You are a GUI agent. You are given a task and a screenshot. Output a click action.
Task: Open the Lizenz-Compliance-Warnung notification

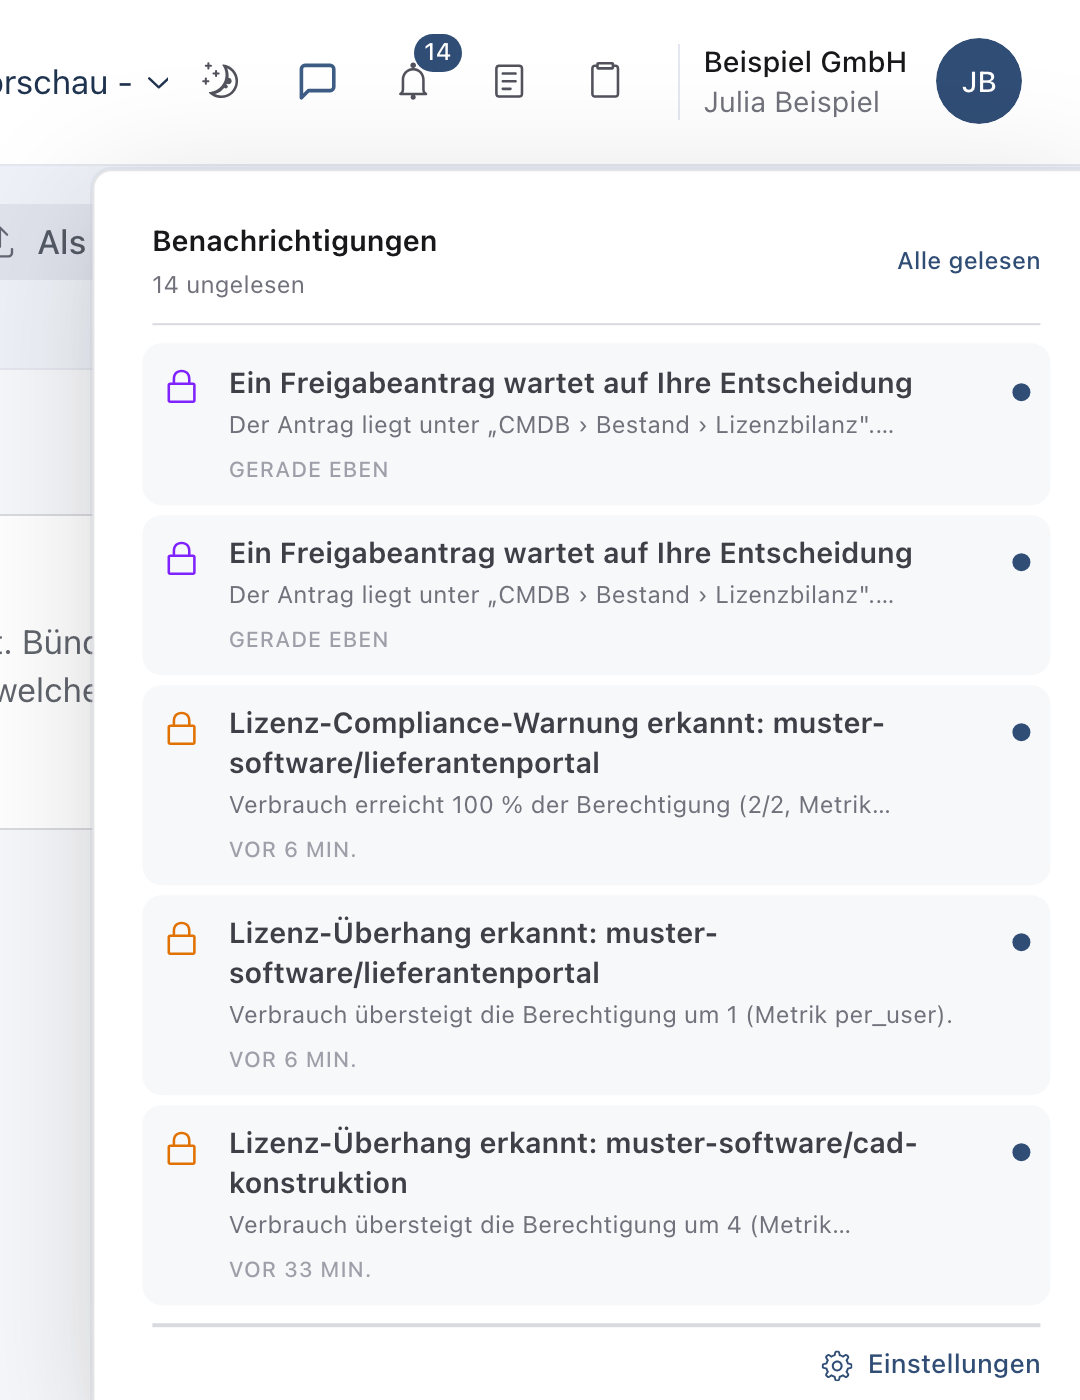(x=596, y=784)
